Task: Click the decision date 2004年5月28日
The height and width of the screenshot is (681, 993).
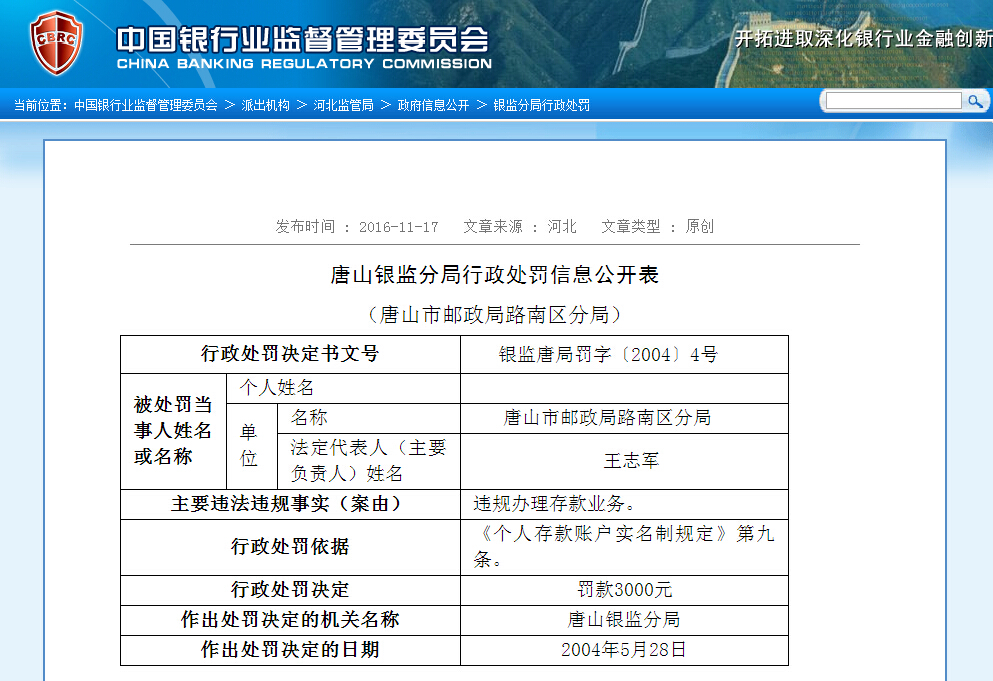Action: pyautogui.click(x=624, y=650)
